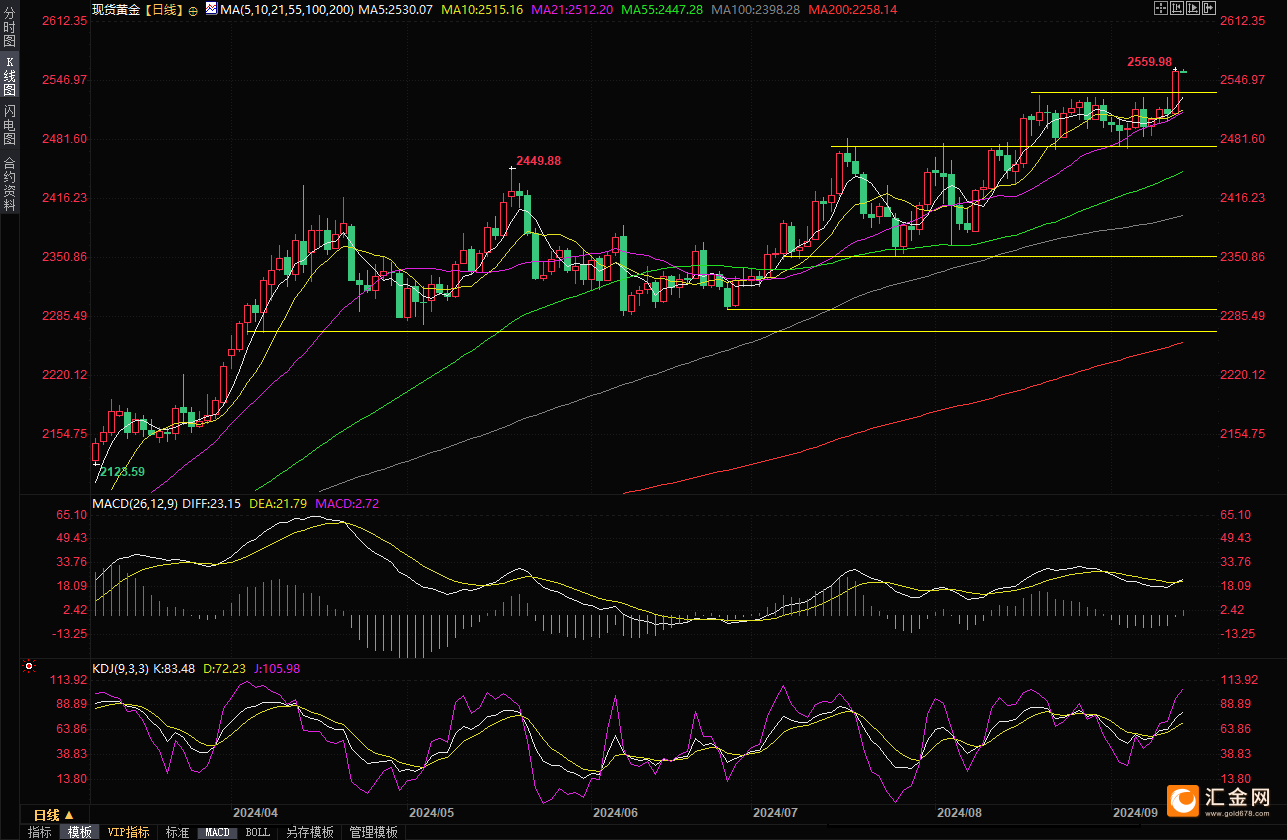Open the 合约资料 sidebar tab
Viewport: 1287px width, 840px height.
click(x=9, y=183)
